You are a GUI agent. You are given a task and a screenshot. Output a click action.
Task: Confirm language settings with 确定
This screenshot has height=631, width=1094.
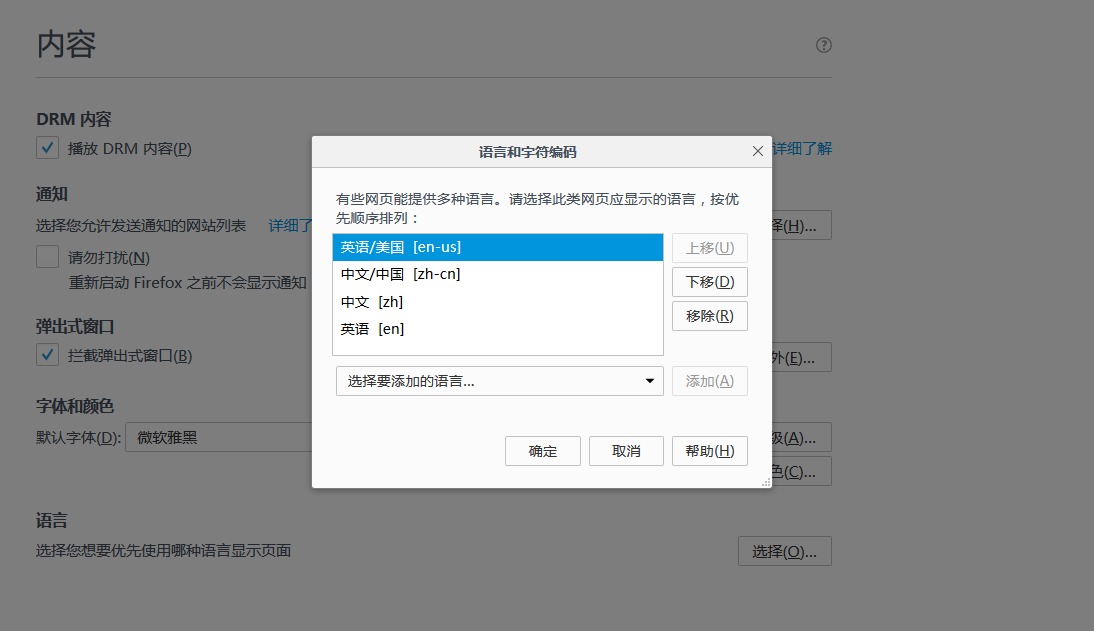click(x=542, y=450)
